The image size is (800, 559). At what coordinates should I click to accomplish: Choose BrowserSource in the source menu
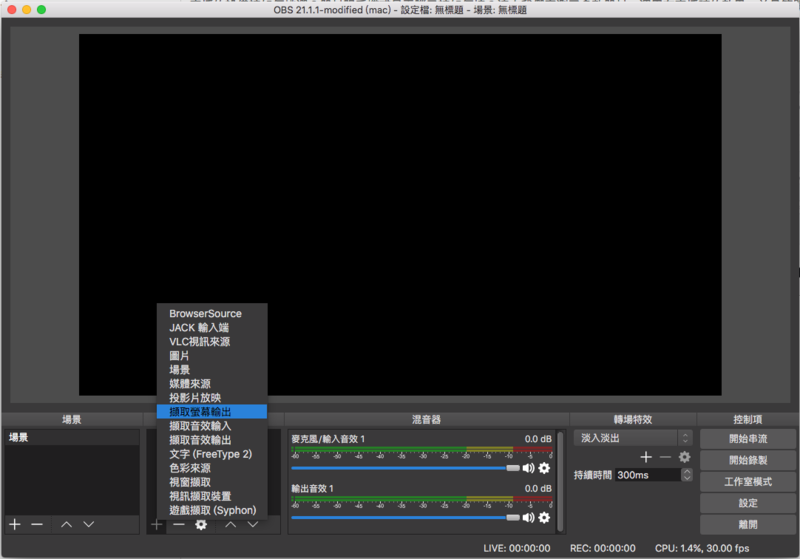pyautogui.click(x=205, y=314)
